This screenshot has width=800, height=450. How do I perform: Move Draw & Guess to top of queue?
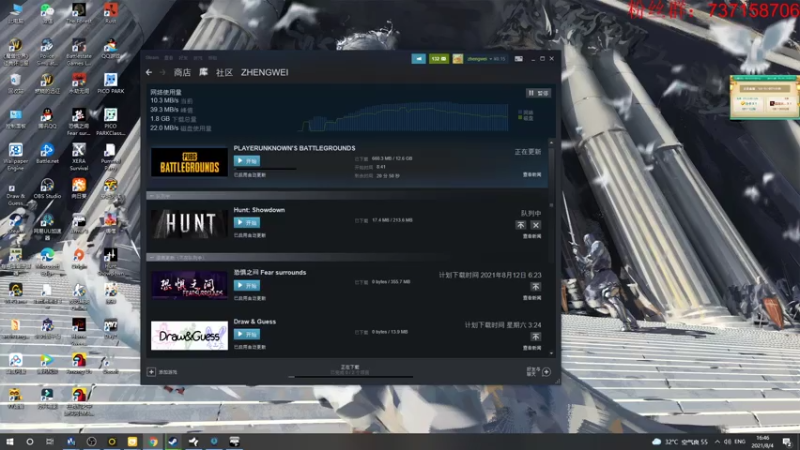pos(535,337)
